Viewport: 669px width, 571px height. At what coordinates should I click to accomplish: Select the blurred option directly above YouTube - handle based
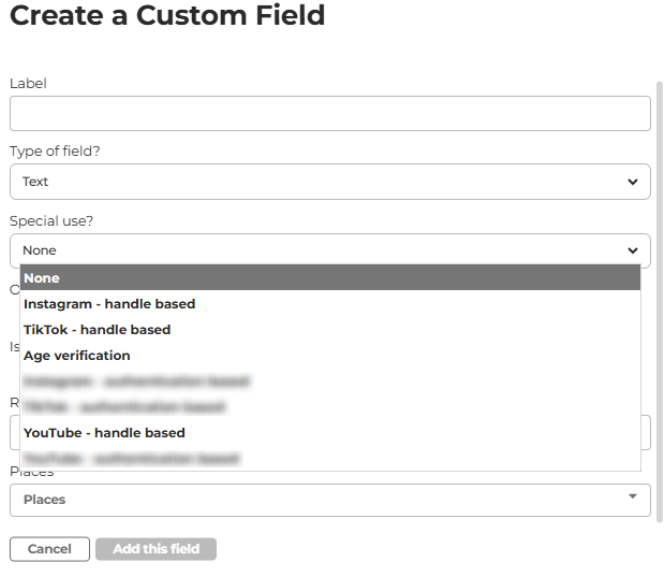124,407
